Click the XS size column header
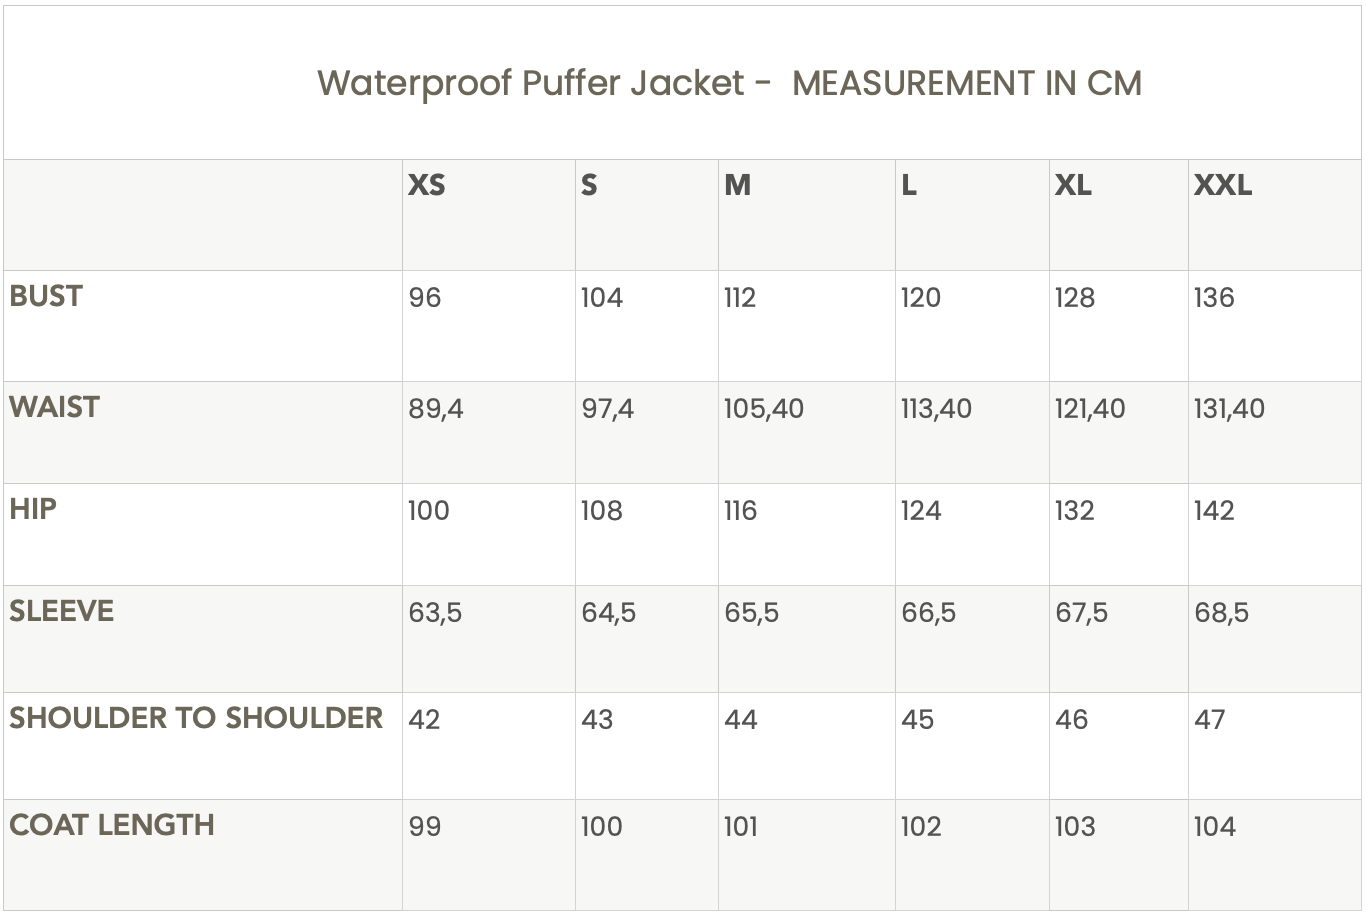The height and width of the screenshot is (916, 1366). tap(427, 186)
